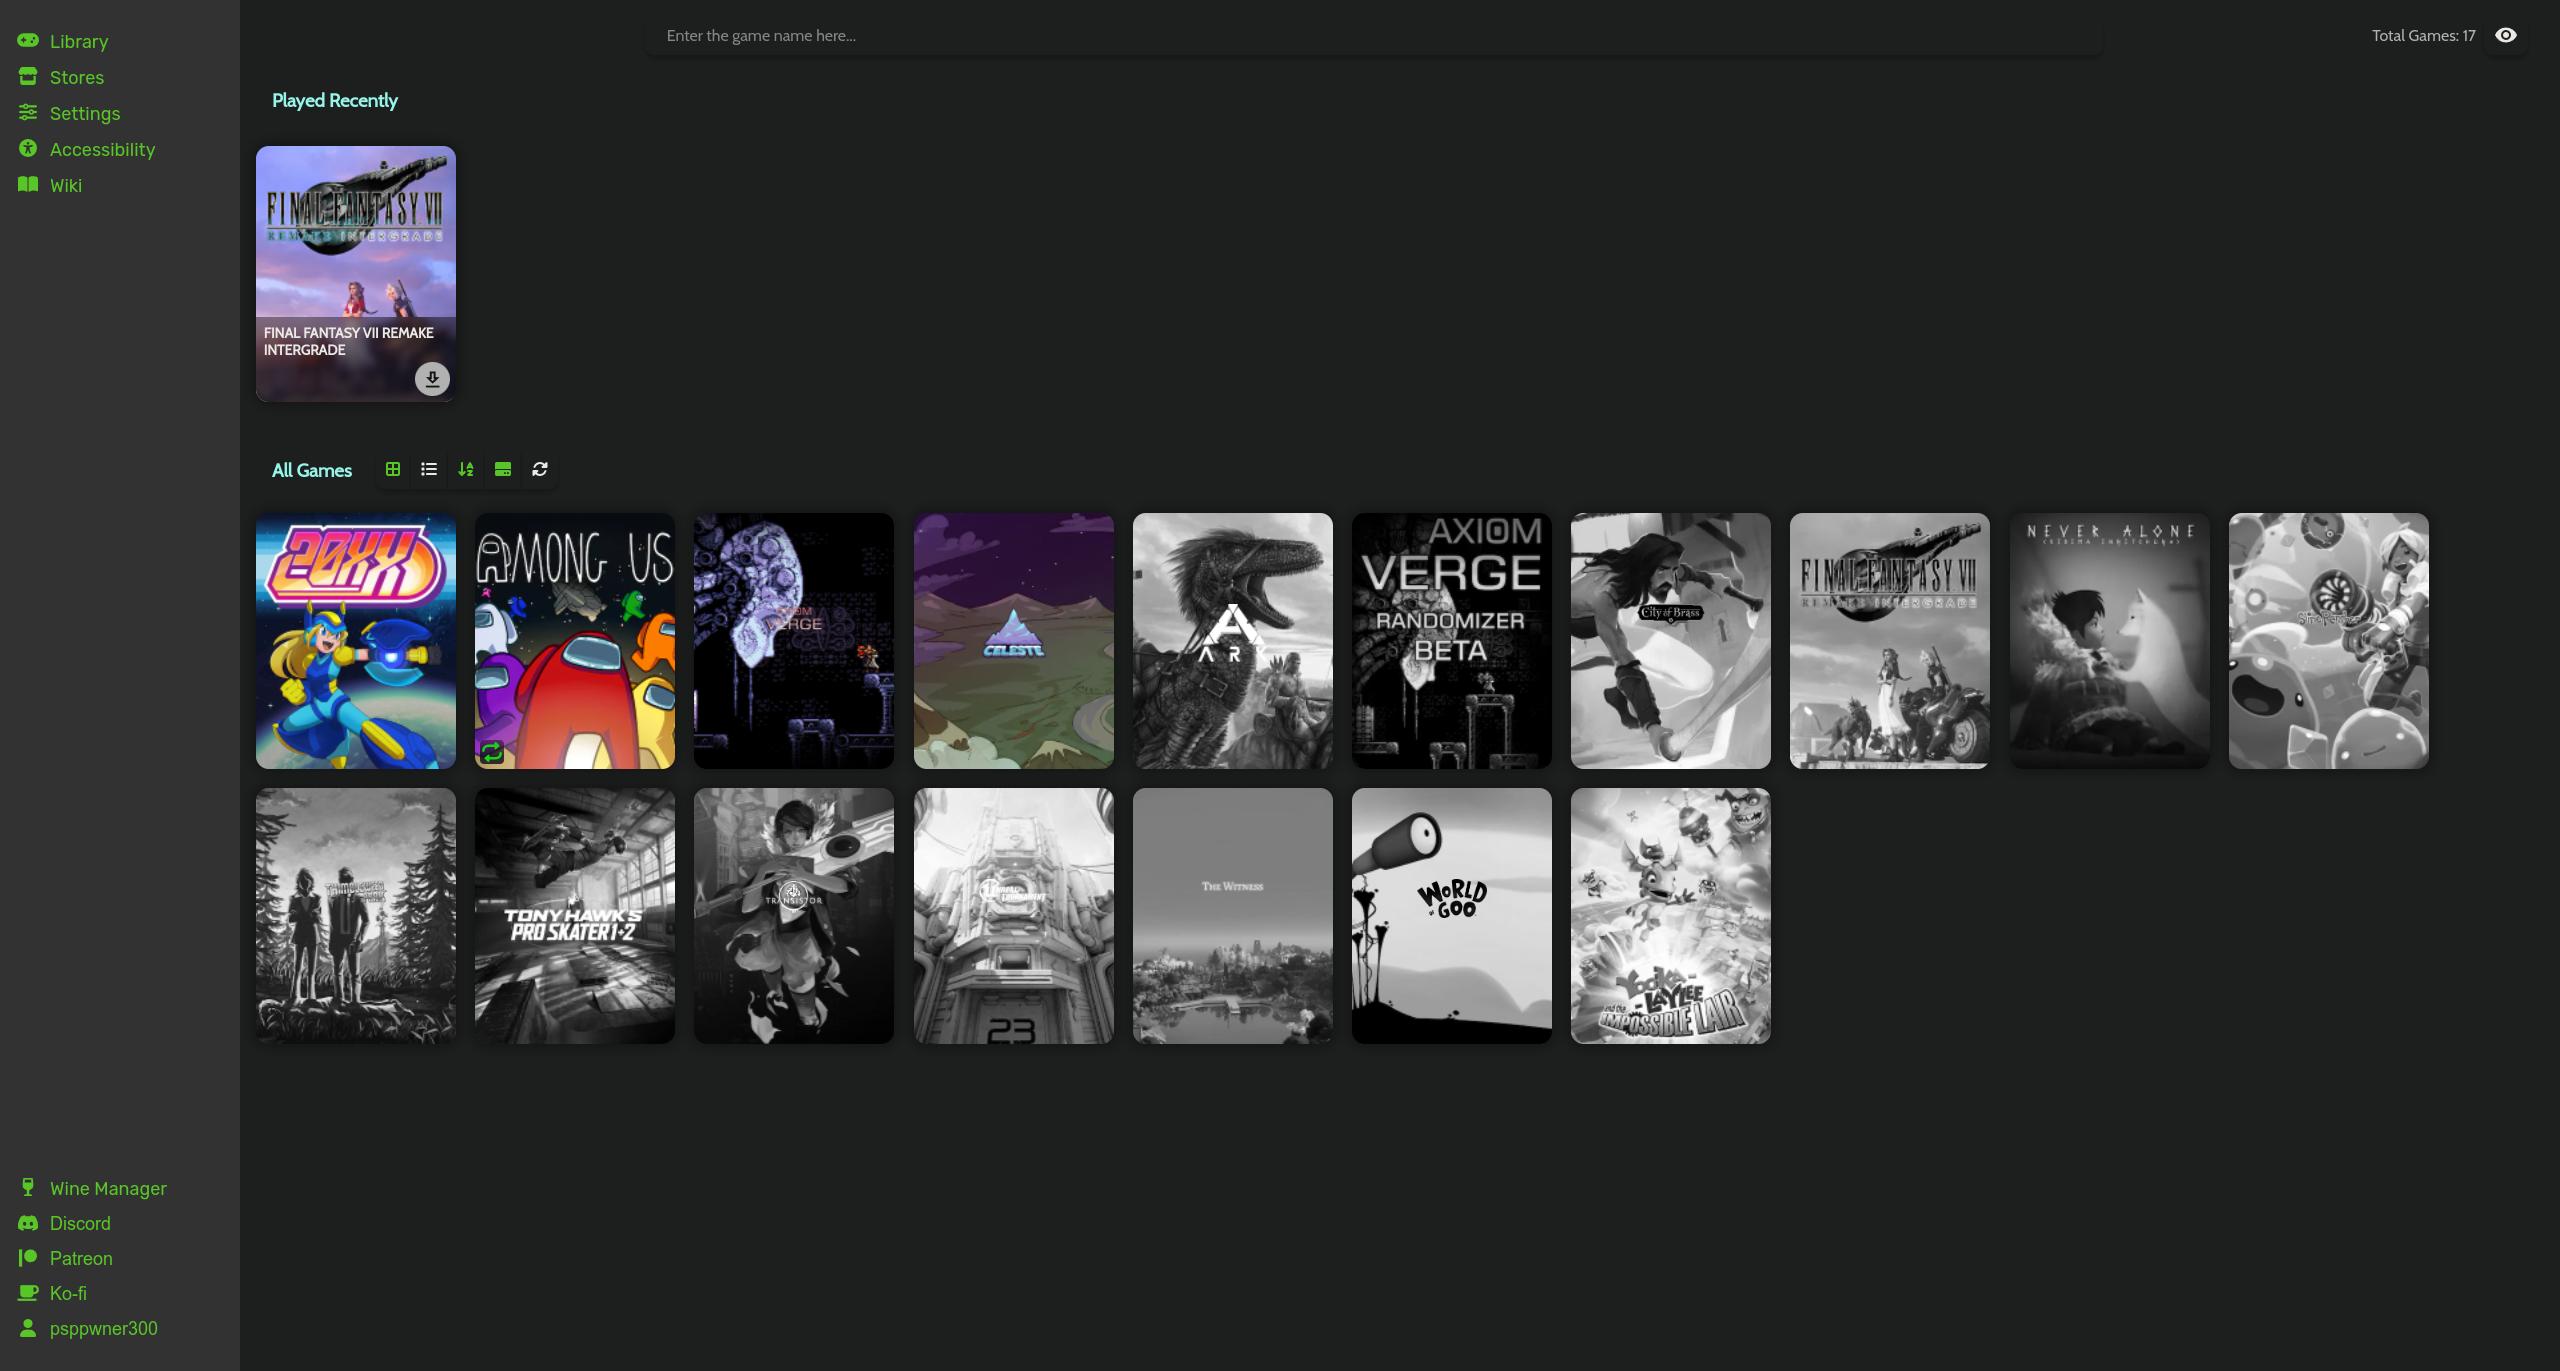Open Yooka-Laylee and the Impossible Lair cover
The width and height of the screenshot is (2560, 1371).
(1671, 916)
